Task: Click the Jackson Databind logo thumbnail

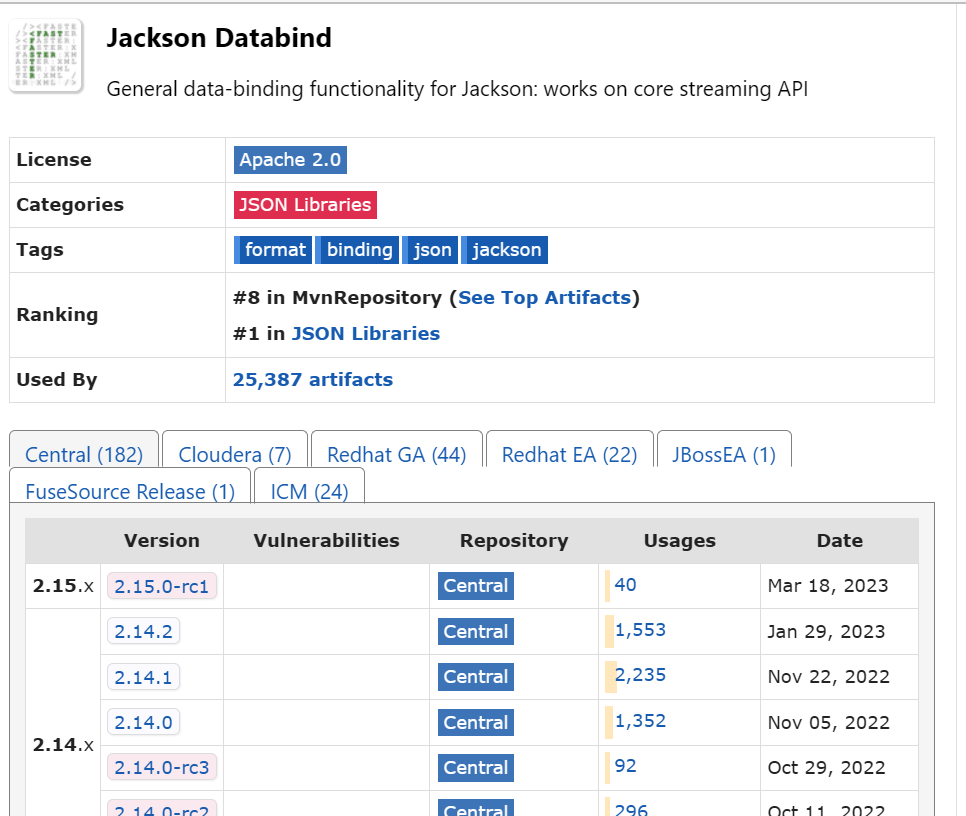Action: coord(46,55)
